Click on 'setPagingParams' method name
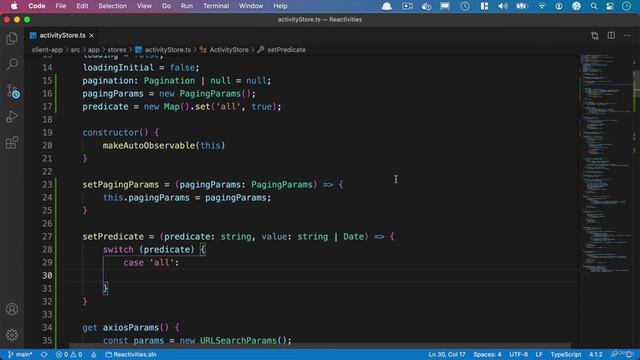 120,184
